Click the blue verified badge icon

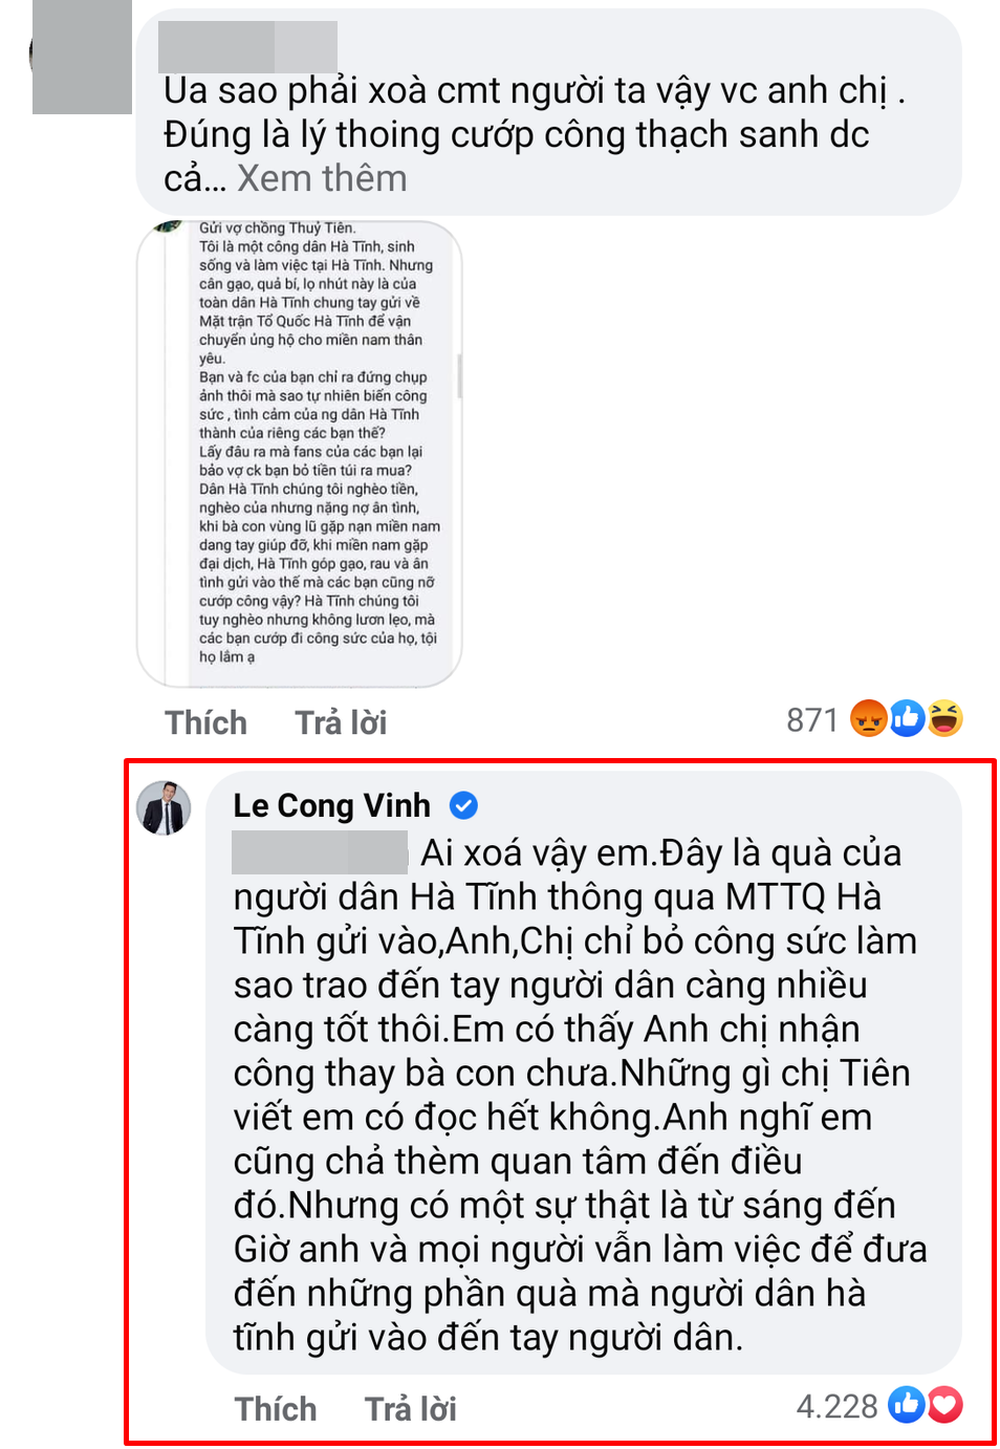coord(463,805)
